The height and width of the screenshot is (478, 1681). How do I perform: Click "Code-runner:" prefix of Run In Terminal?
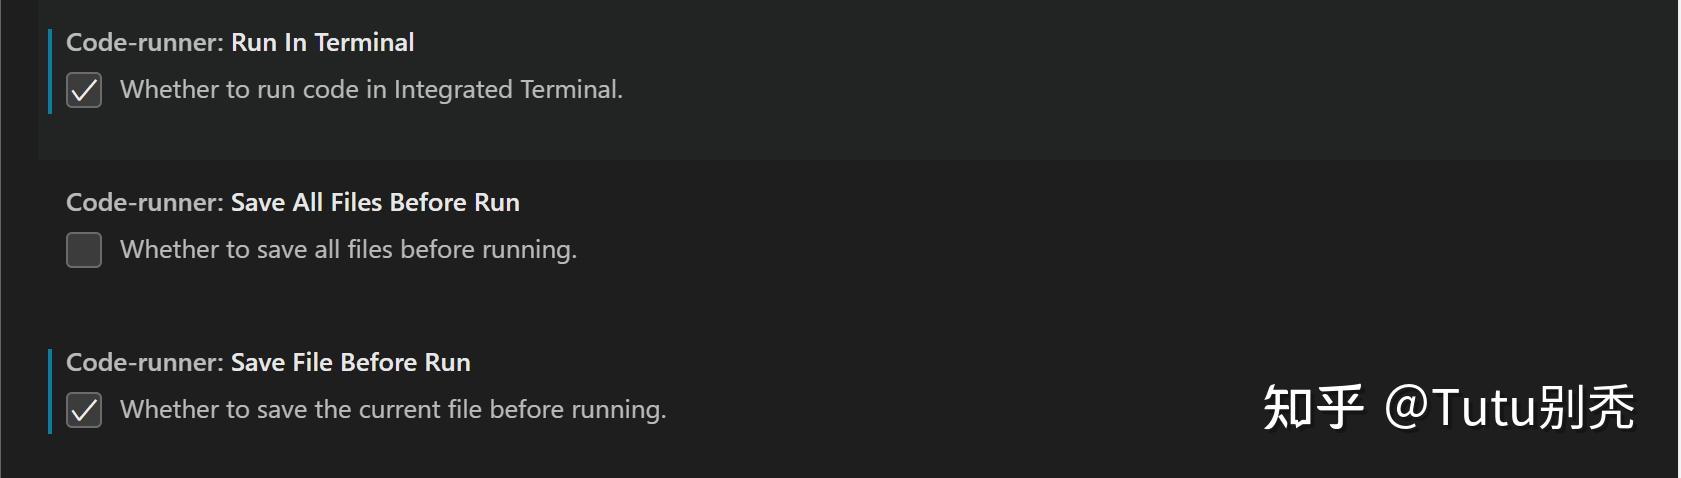[144, 42]
